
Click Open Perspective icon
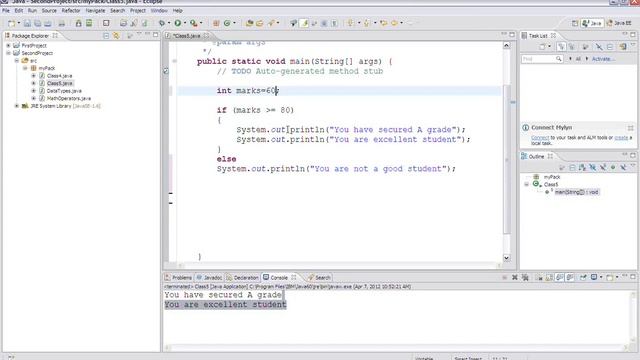coord(575,23)
